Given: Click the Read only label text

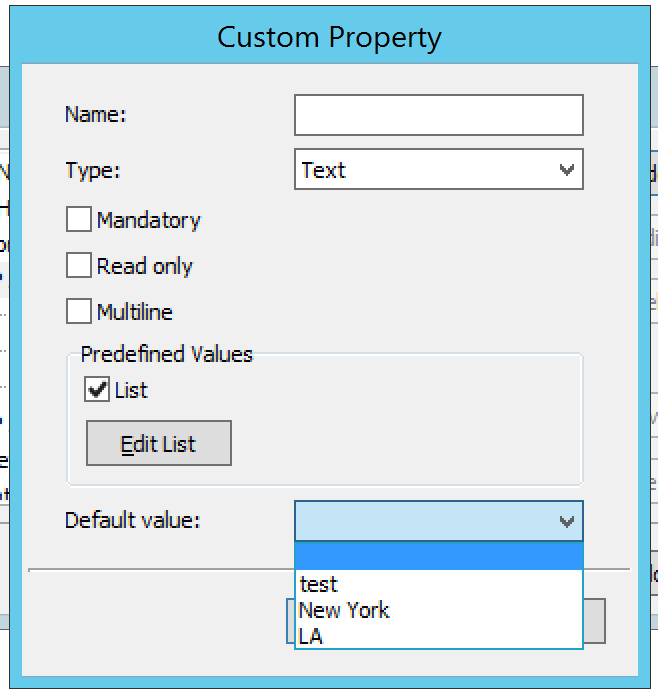Looking at the screenshot, I should pyautogui.click(x=145, y=266).
